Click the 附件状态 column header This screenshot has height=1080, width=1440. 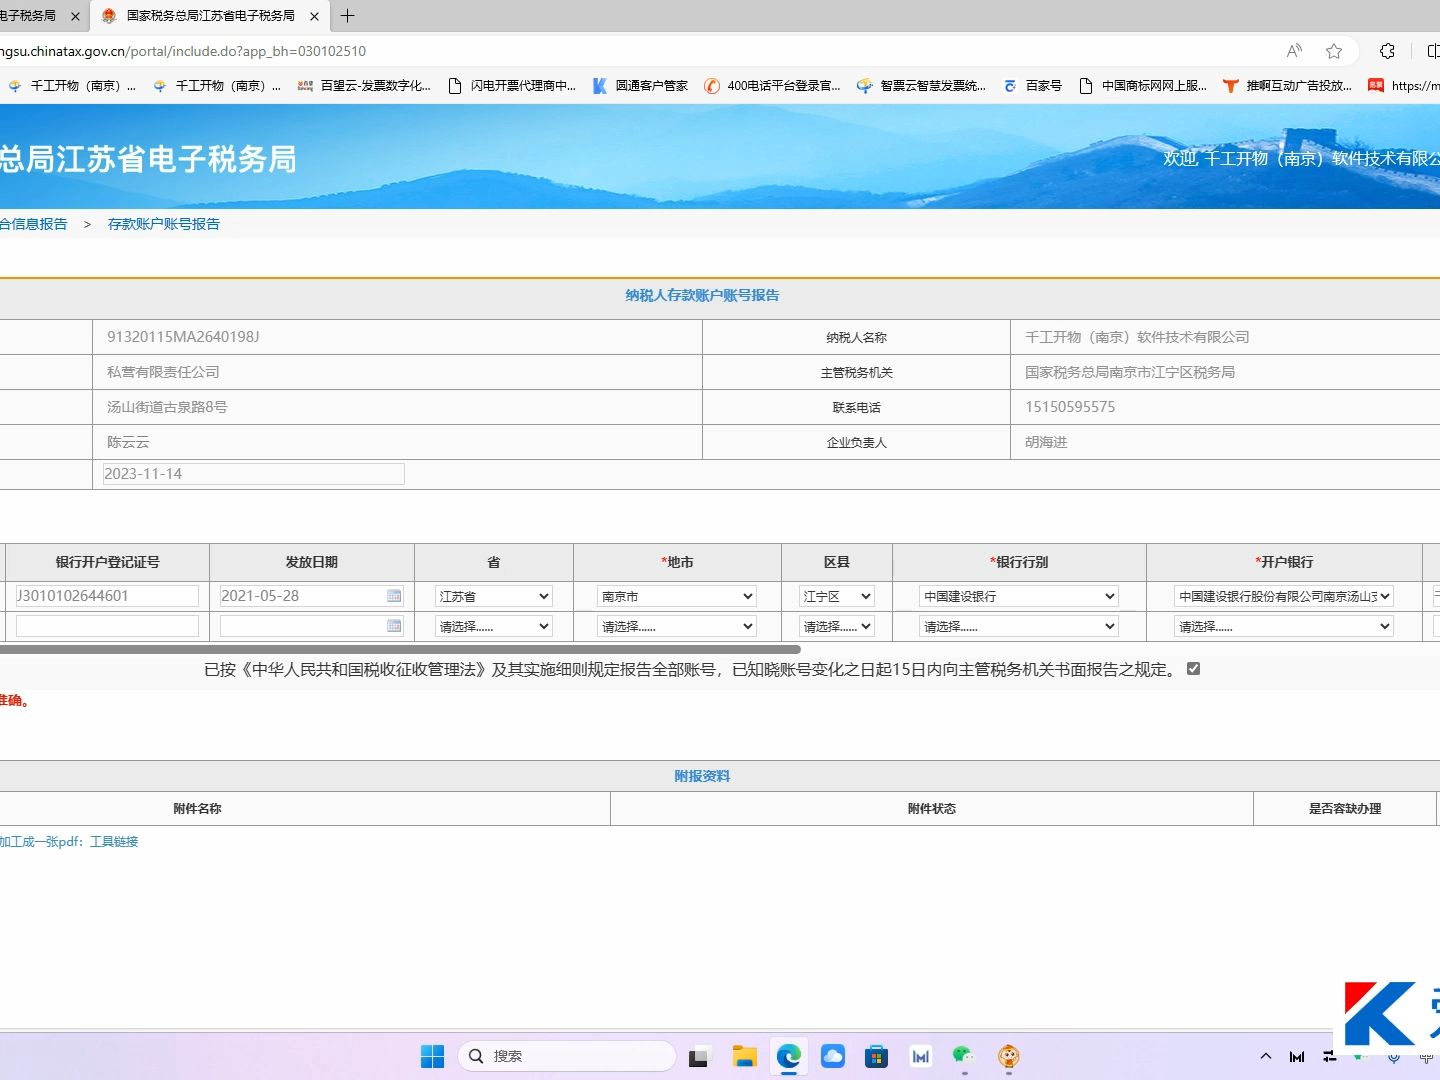[x=931, y=808]
